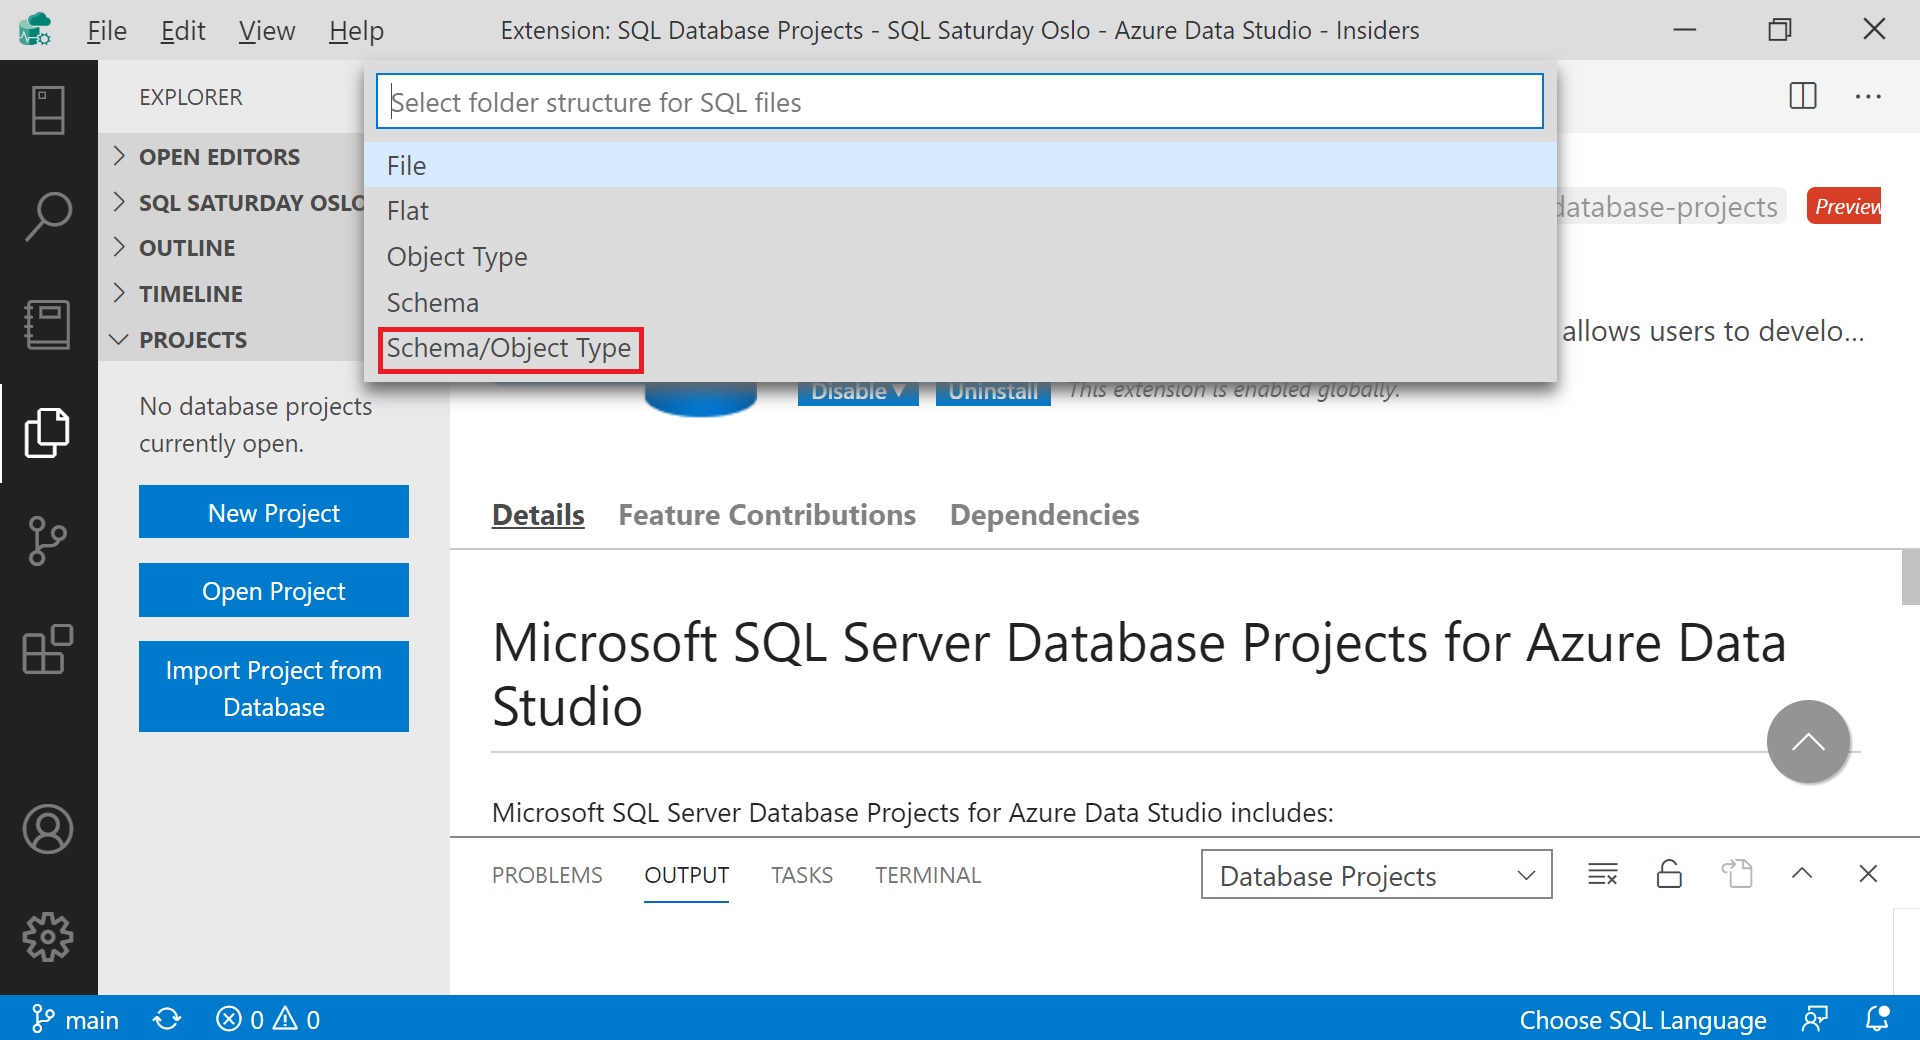Open the Manage settings gear
The height and width of the screenshot is (1040, 1920).
47,937
